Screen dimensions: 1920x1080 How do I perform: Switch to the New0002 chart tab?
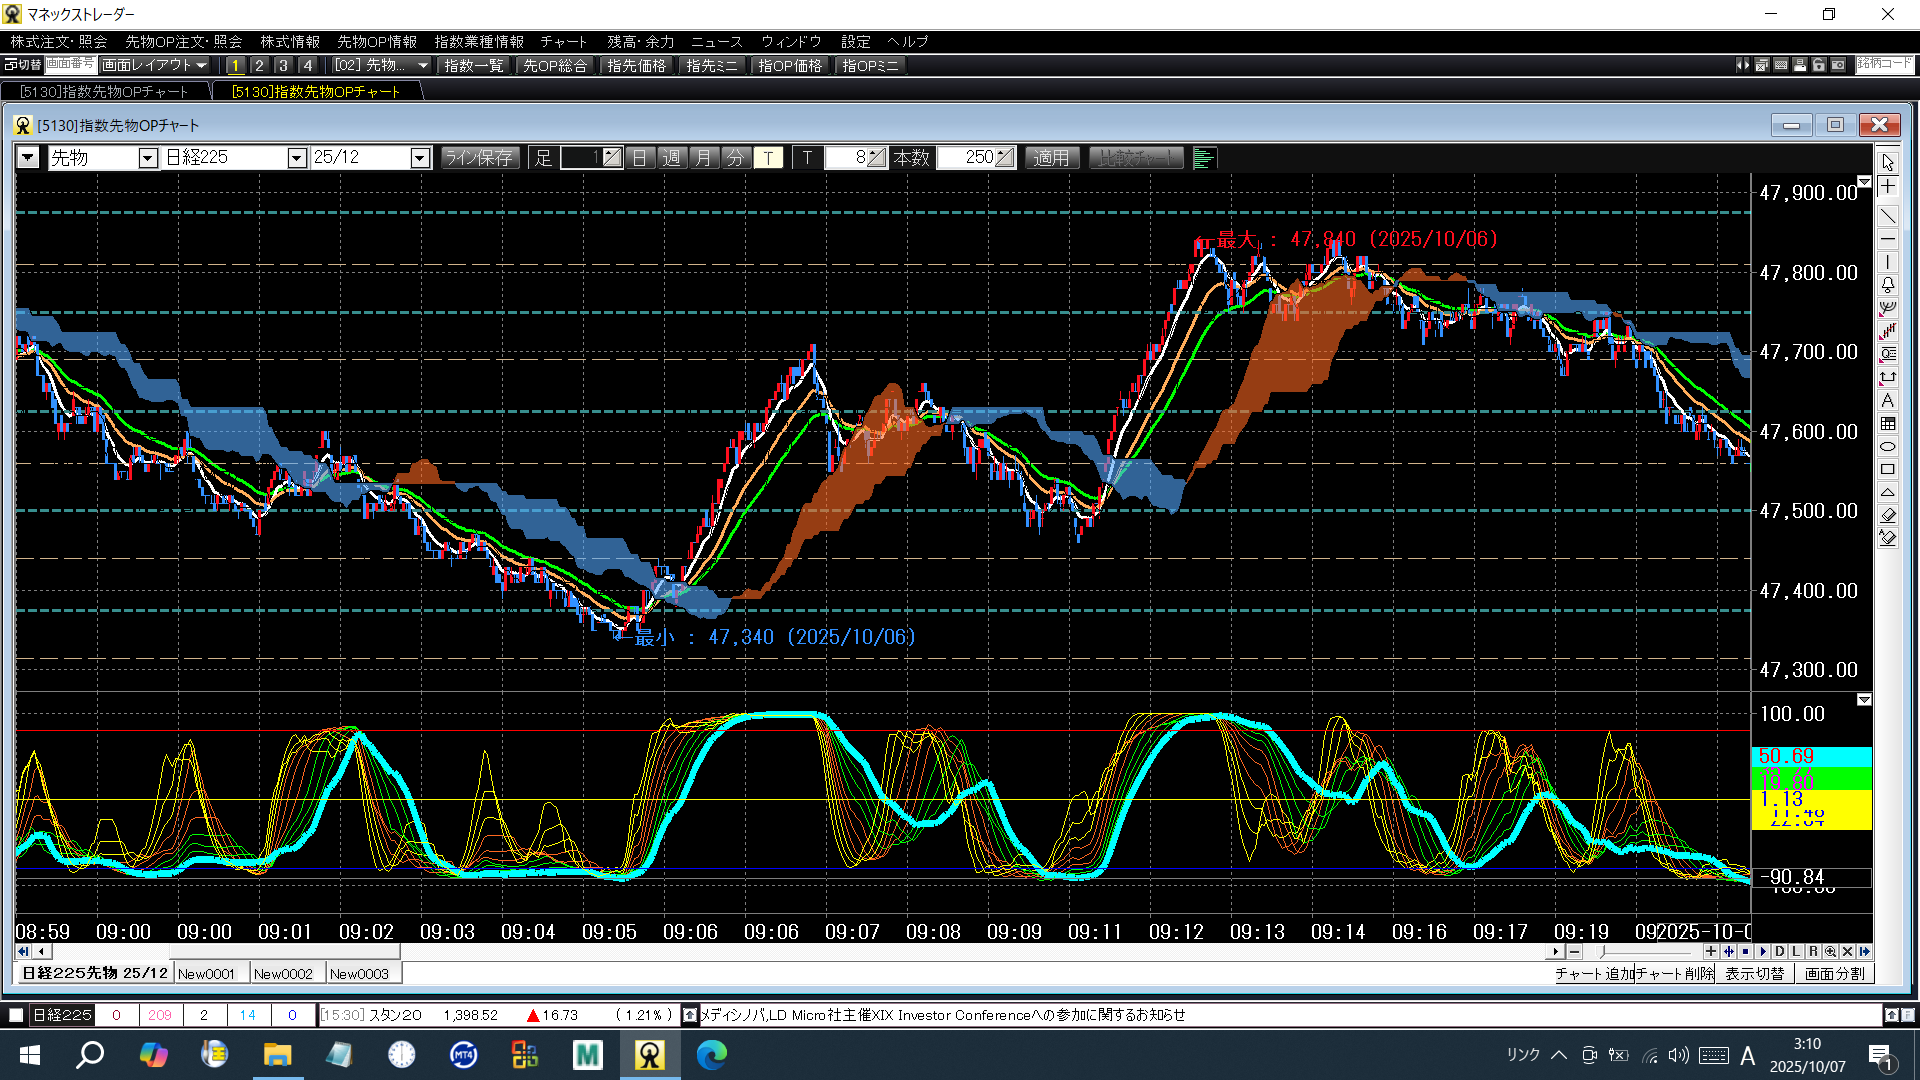283,974
